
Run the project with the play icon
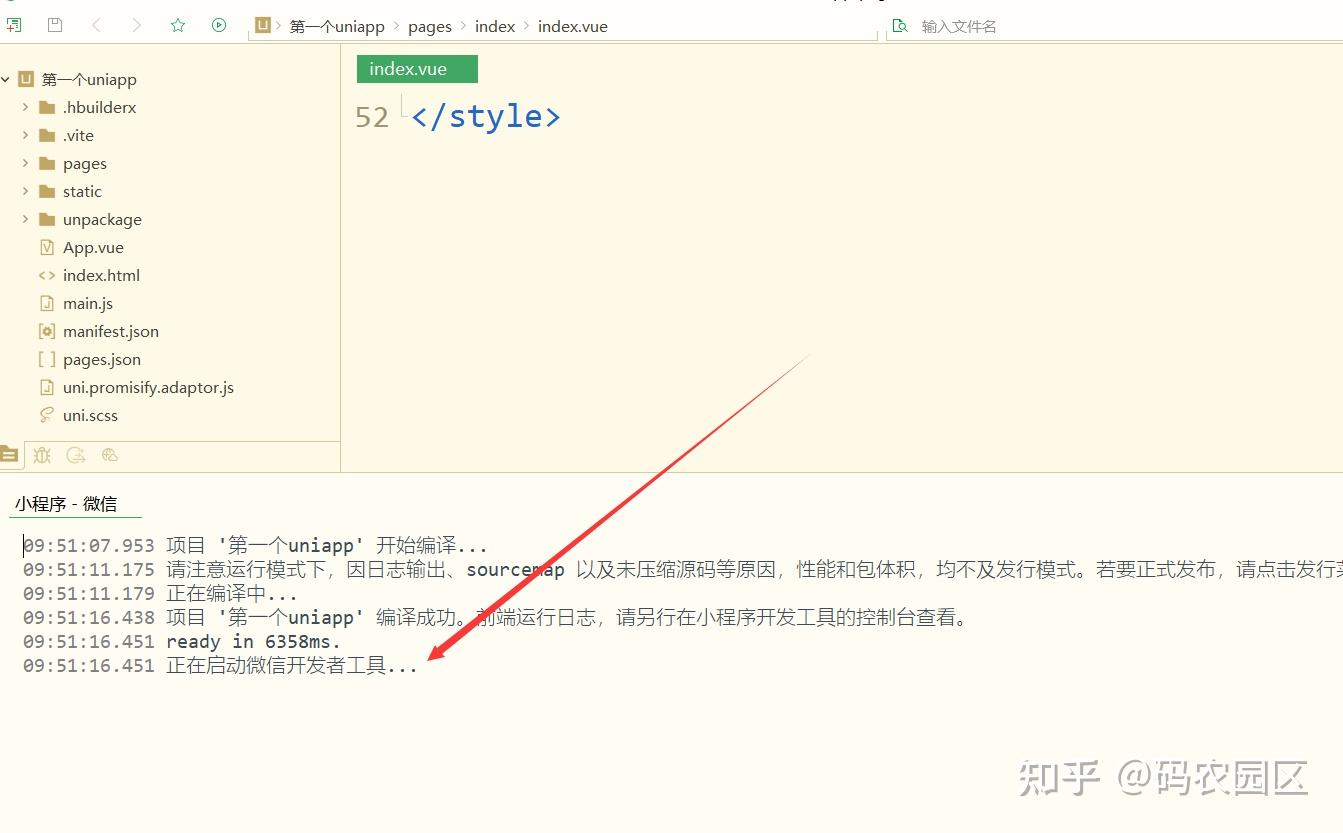coord(218,24)
